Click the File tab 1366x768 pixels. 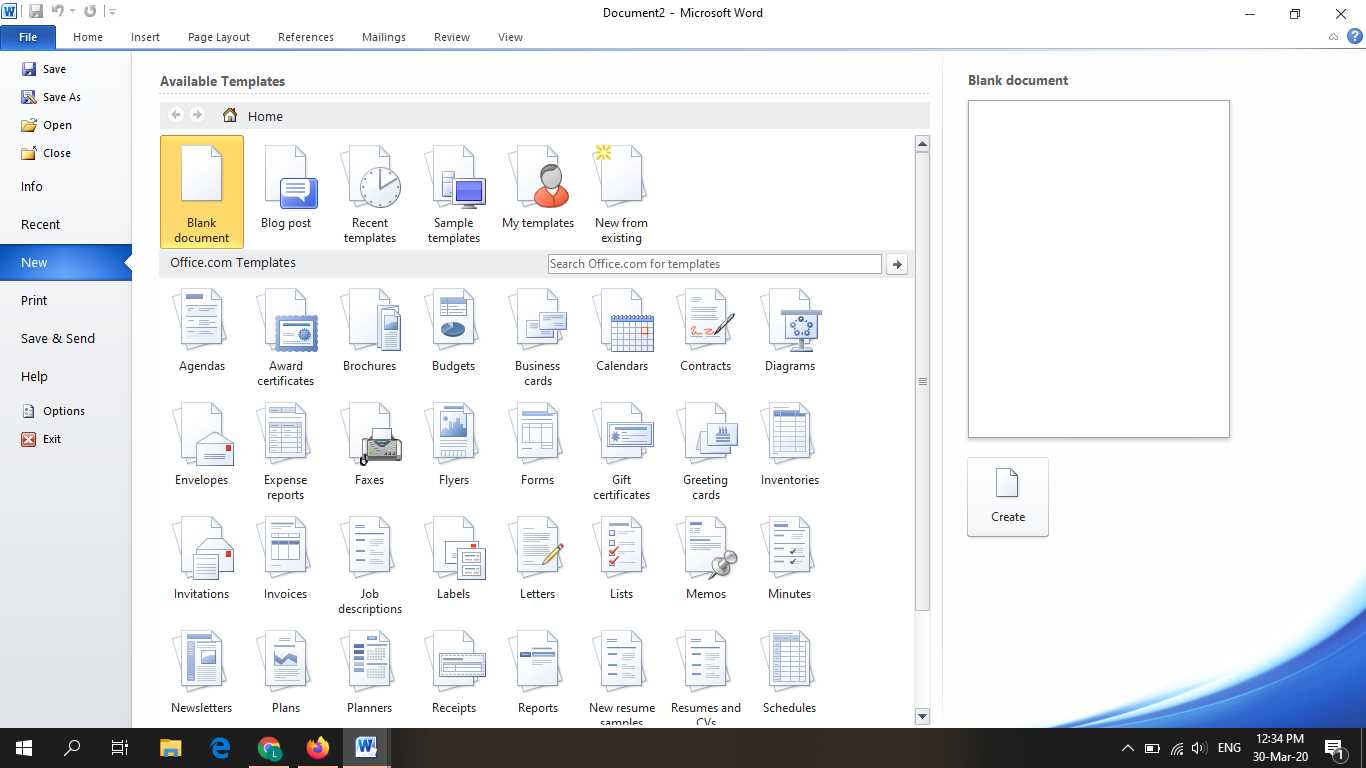28,37
